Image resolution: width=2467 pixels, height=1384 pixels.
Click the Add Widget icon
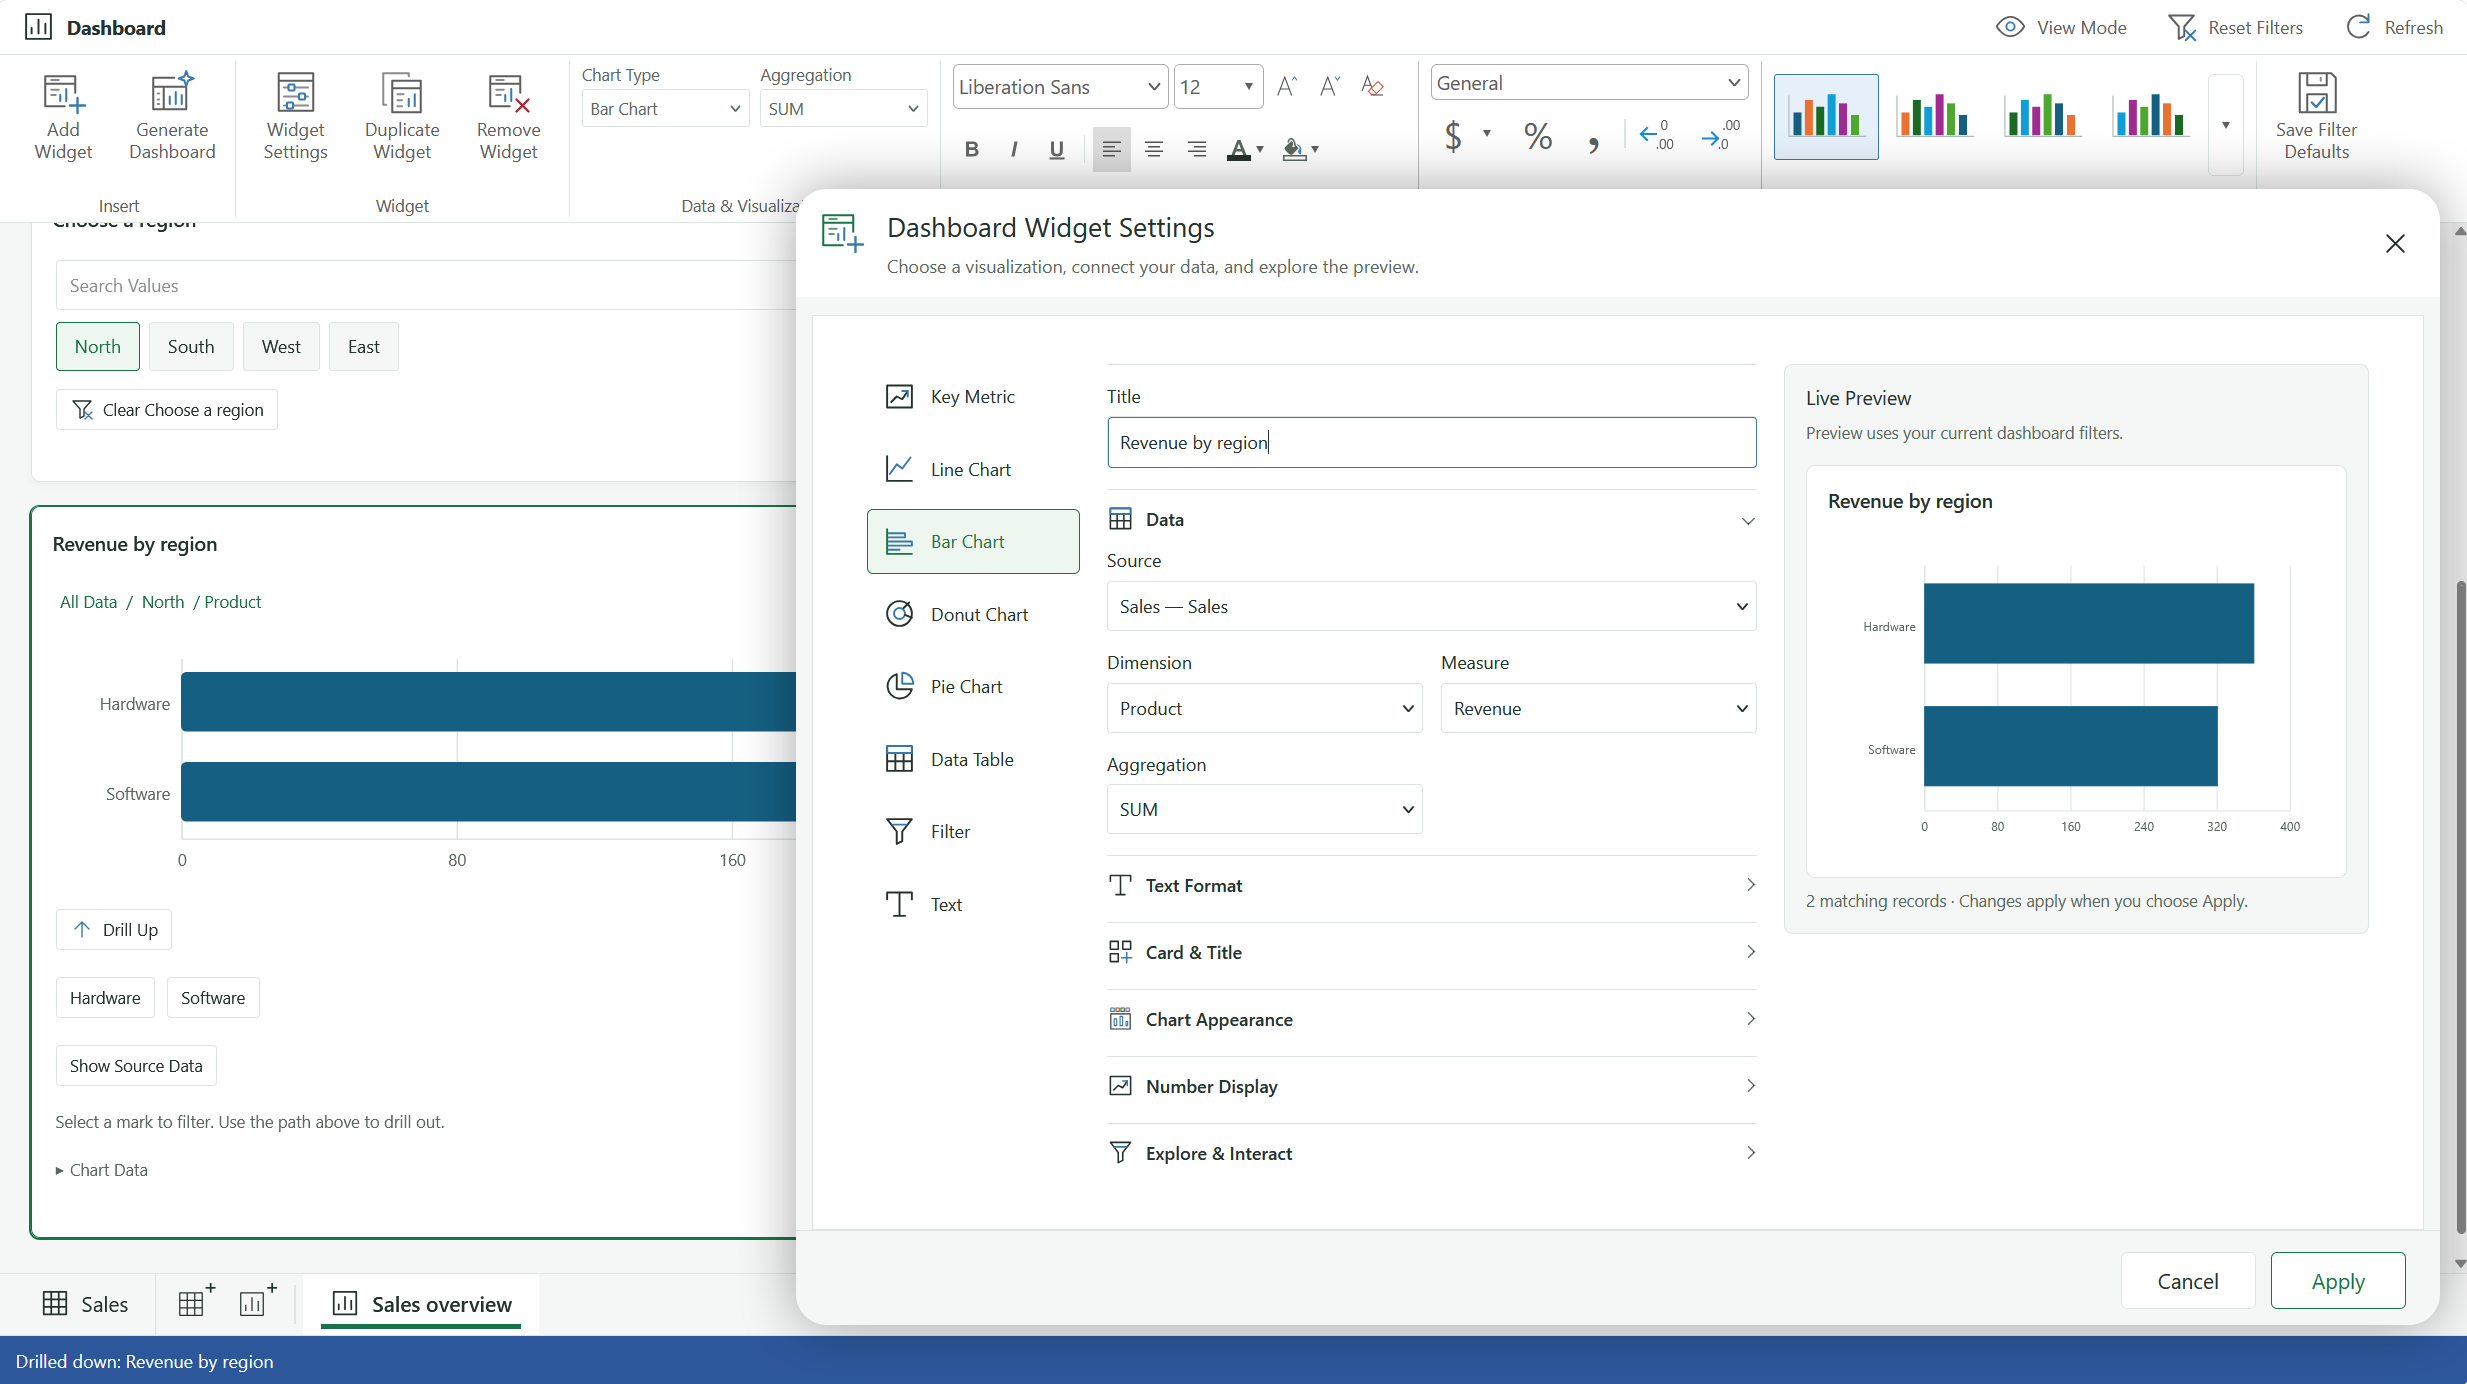point(63,92)
